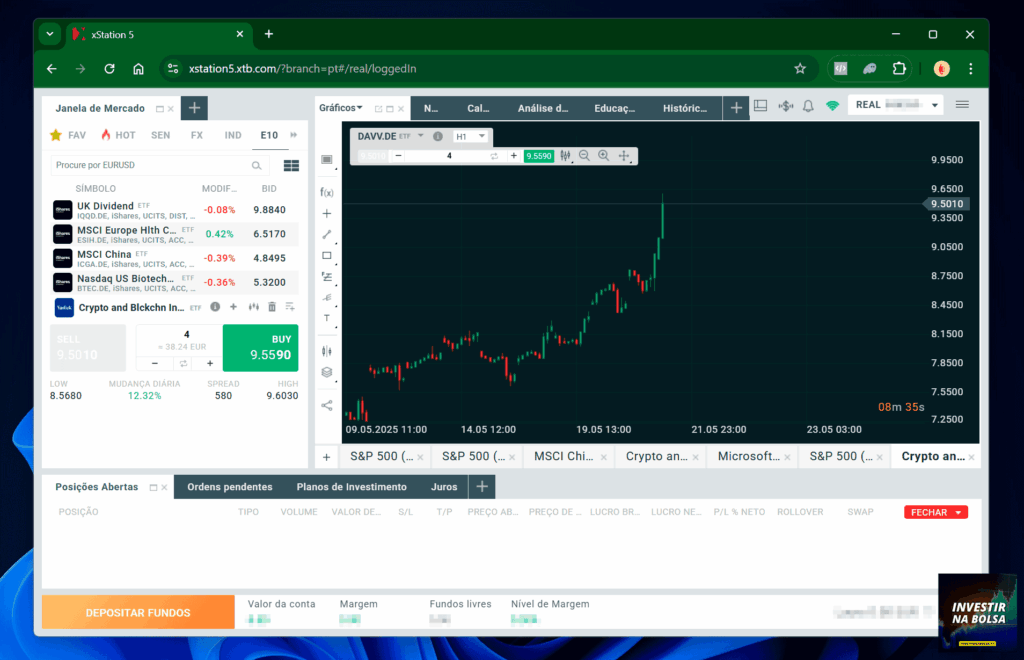Select the MSCI China ETF row

pos(175,259)
